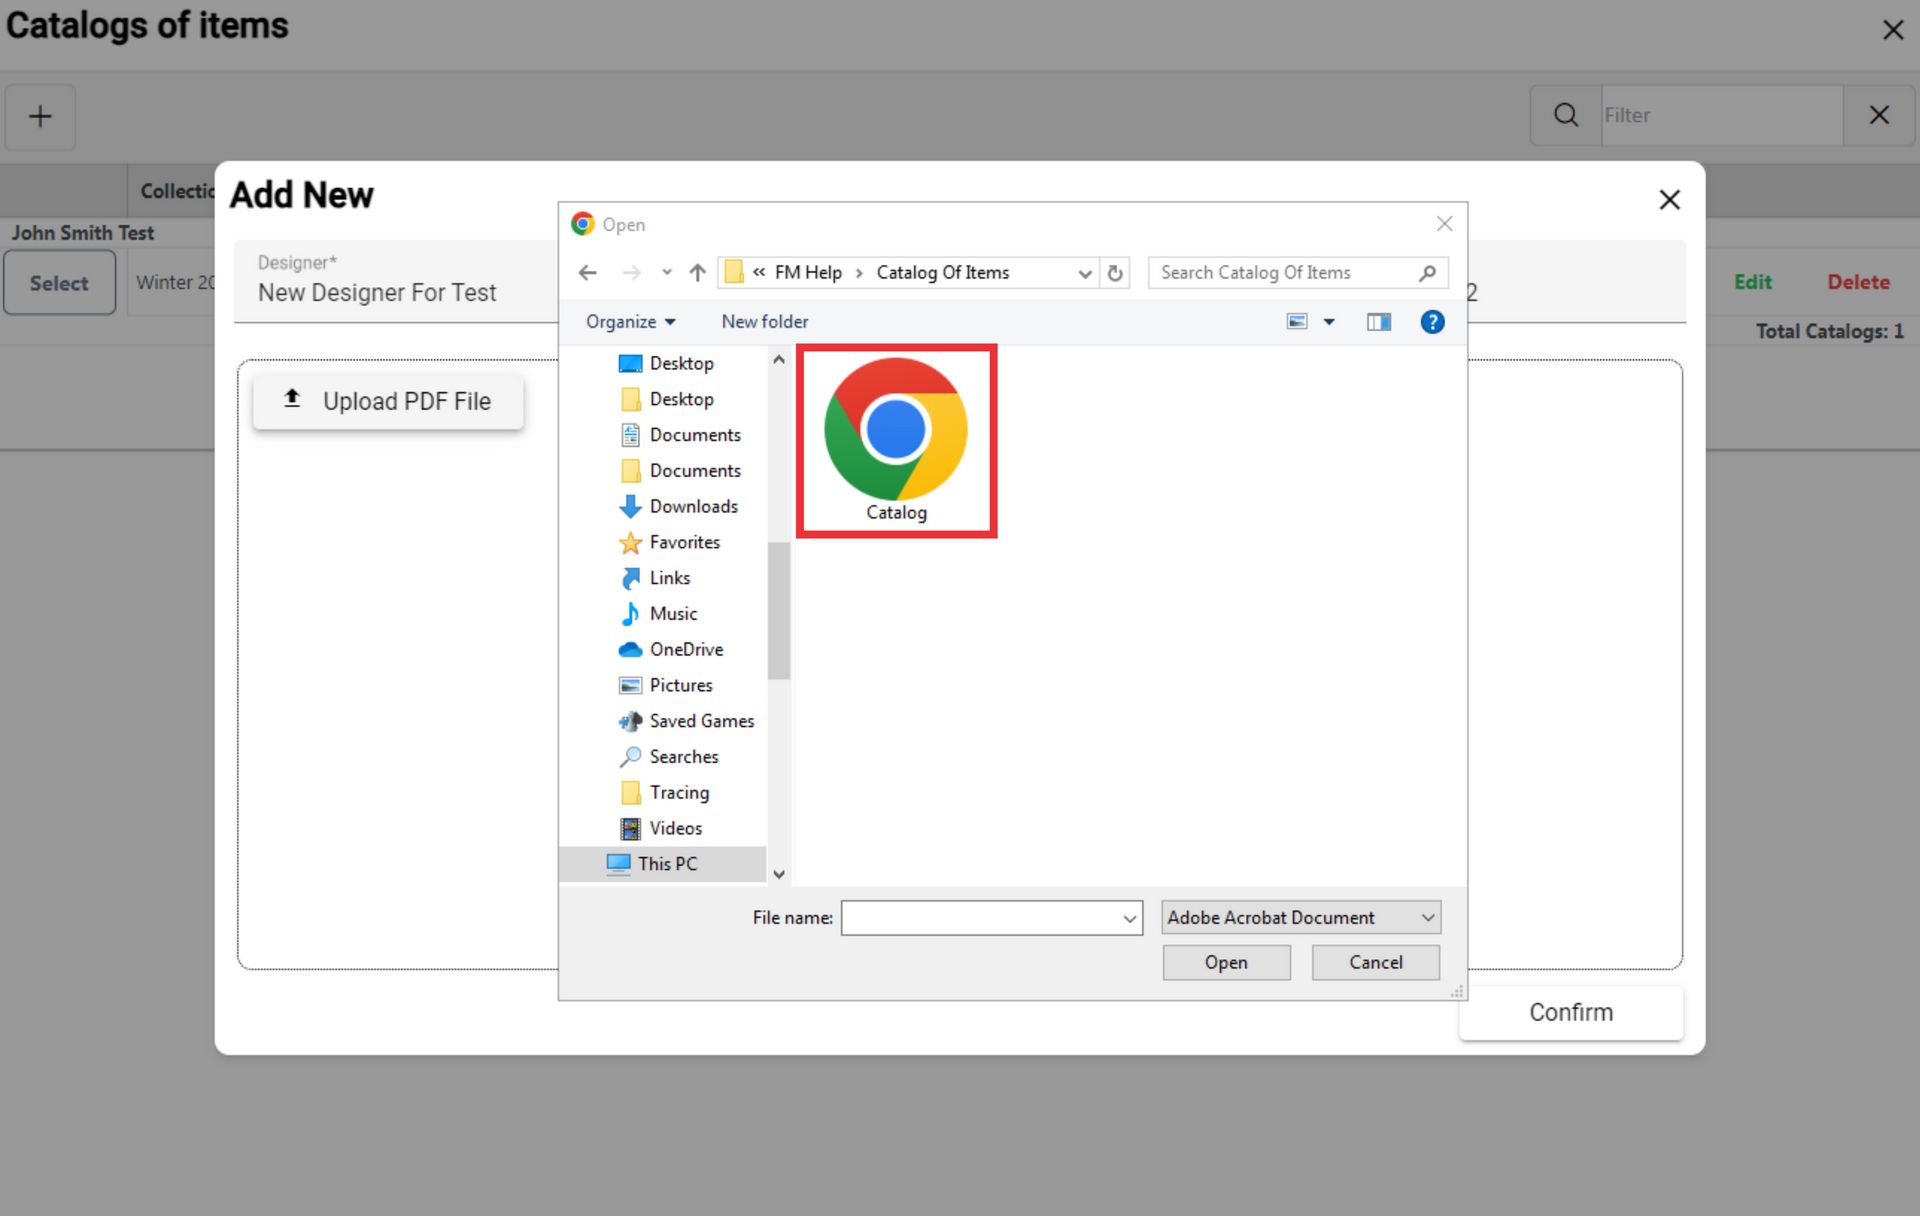Click the Delete link
This screenshot has width=1920, height=1216.
[x=1858, y=282]
